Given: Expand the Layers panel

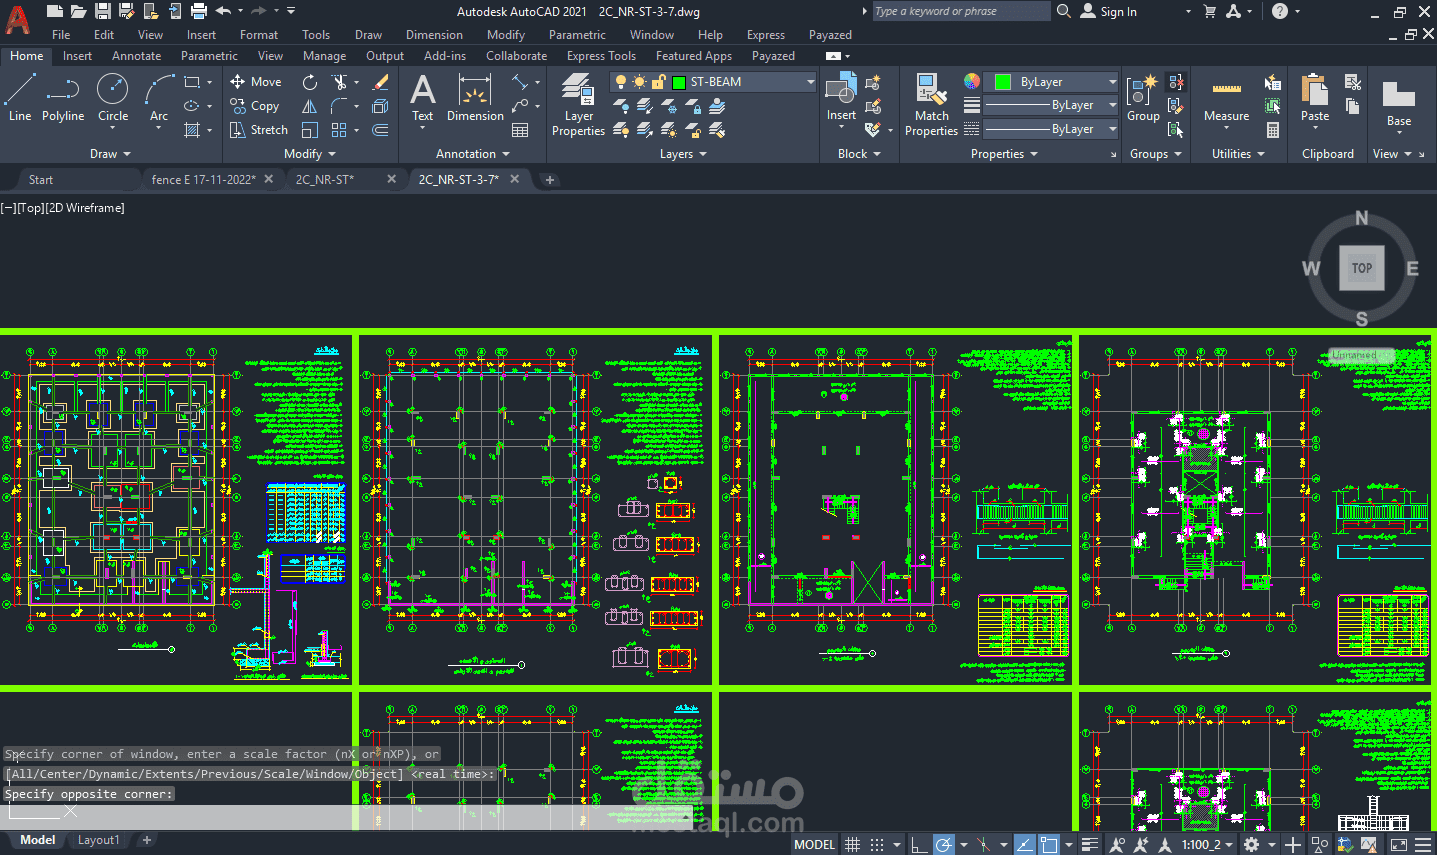Looking at the screenshot, I should 683,154.
